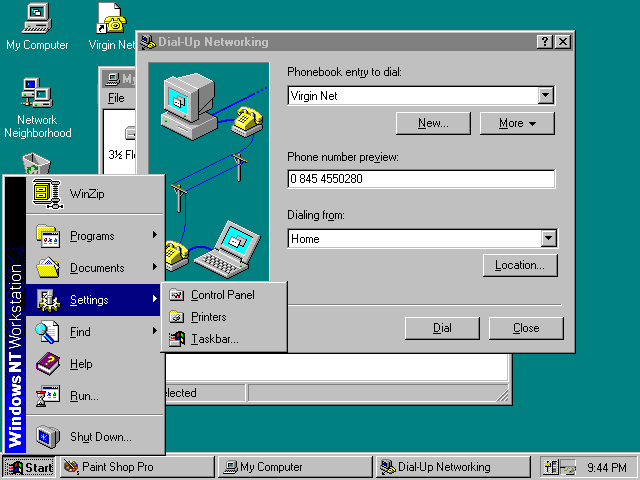Click the Run icon in Start menu
Viewport: 640px width, 480px height.
click(47, 396)
